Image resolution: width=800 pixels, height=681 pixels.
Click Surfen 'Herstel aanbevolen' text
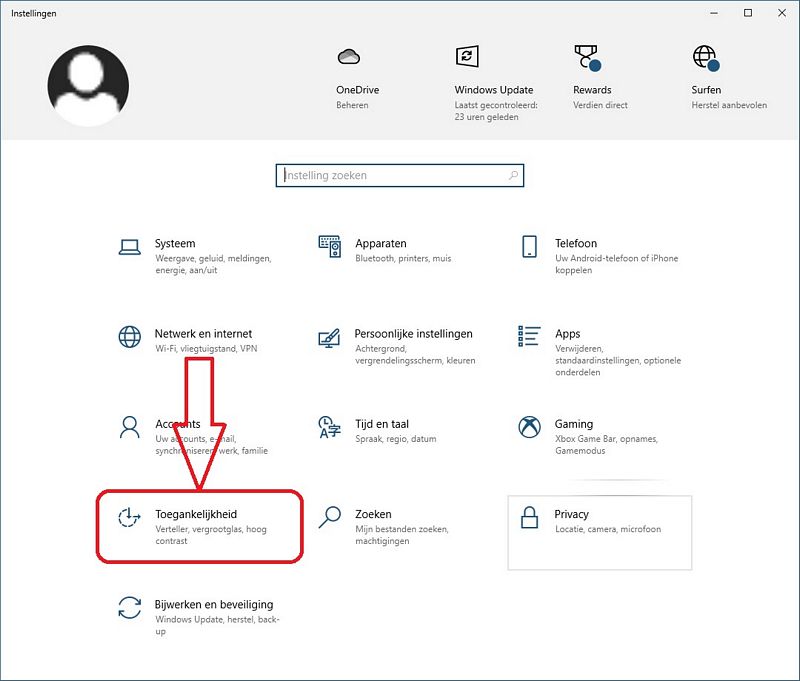(x=729, y=105)
